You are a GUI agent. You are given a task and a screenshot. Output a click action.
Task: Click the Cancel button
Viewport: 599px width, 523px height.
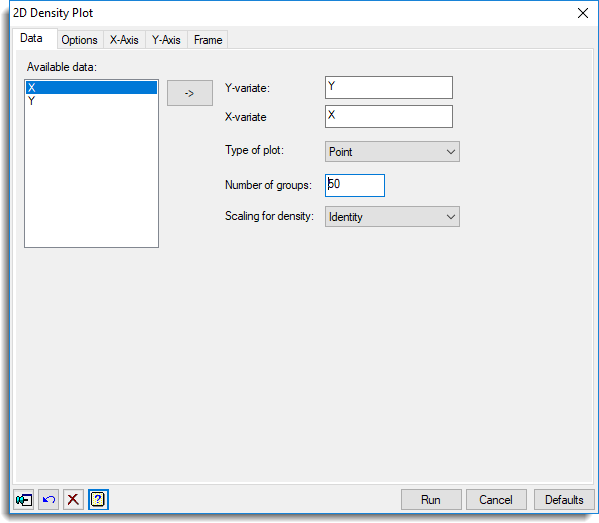pyautogui.click(x=496, y=499)
